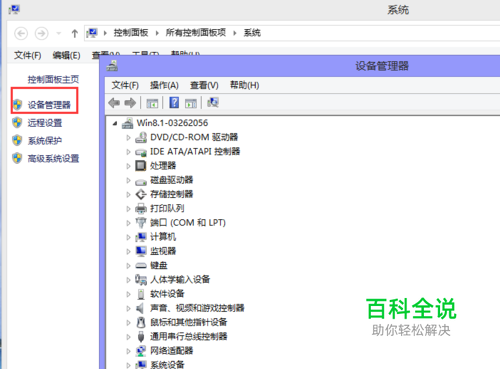Screen dimensions: 500x369
Task: Collapse the Win8.1-03262056 root node
Action: tap(115, 123)
